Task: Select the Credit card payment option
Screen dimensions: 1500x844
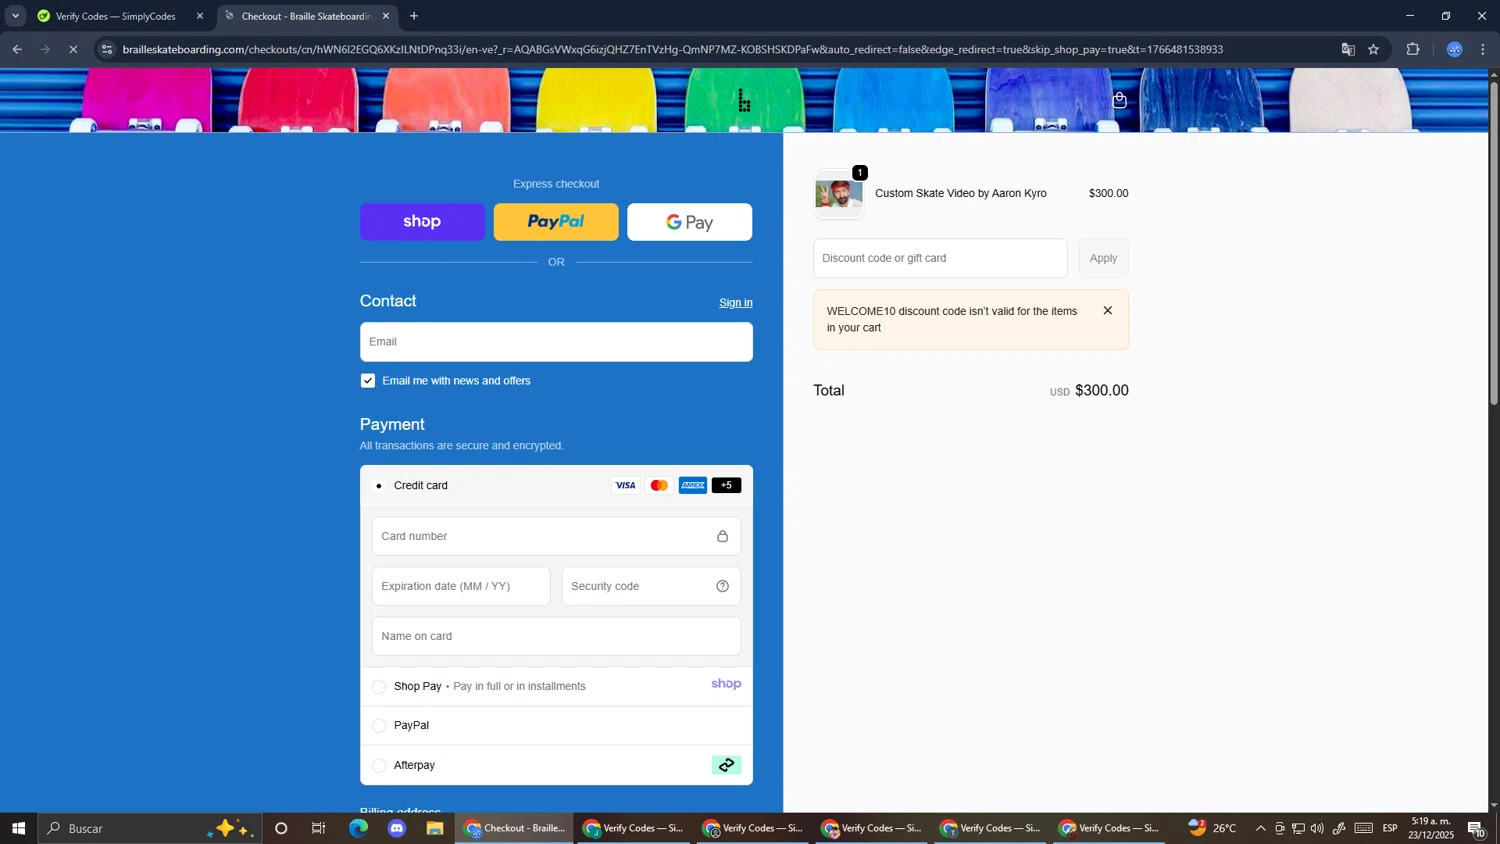Action: coord(379,486)
